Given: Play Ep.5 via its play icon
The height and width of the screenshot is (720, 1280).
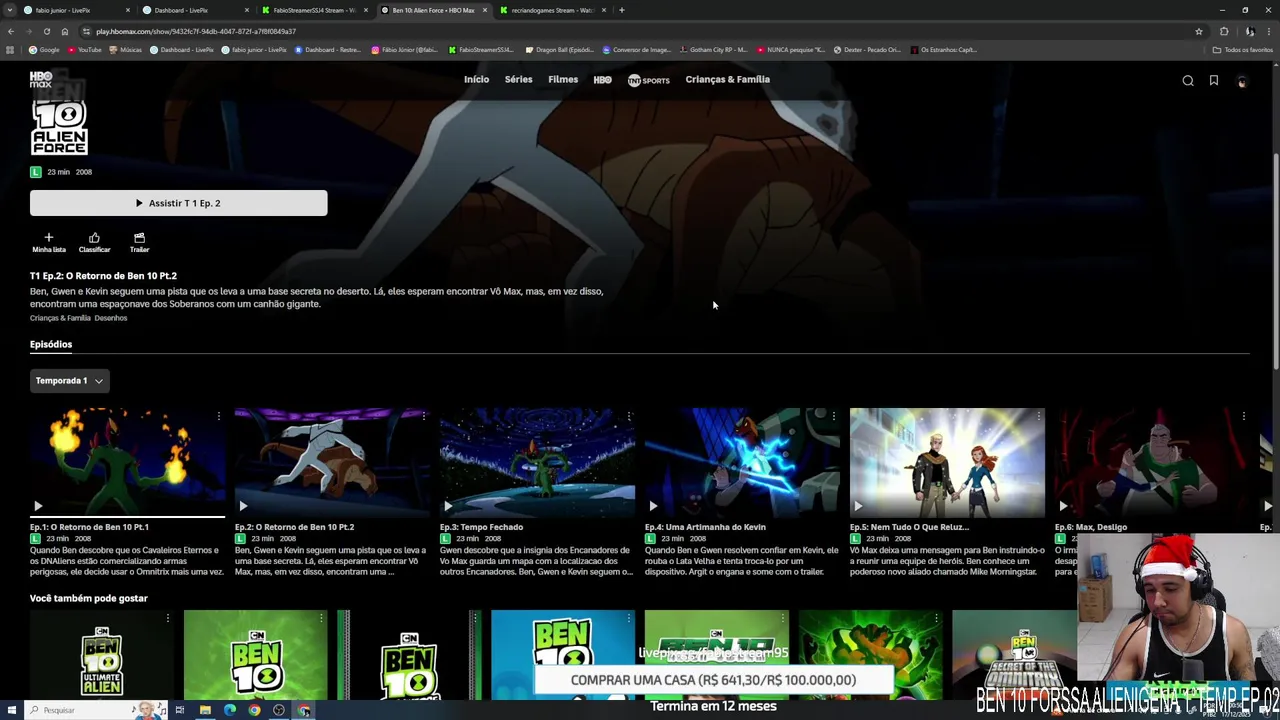Looking at the screenshot, I should click(x=858, y=506).
